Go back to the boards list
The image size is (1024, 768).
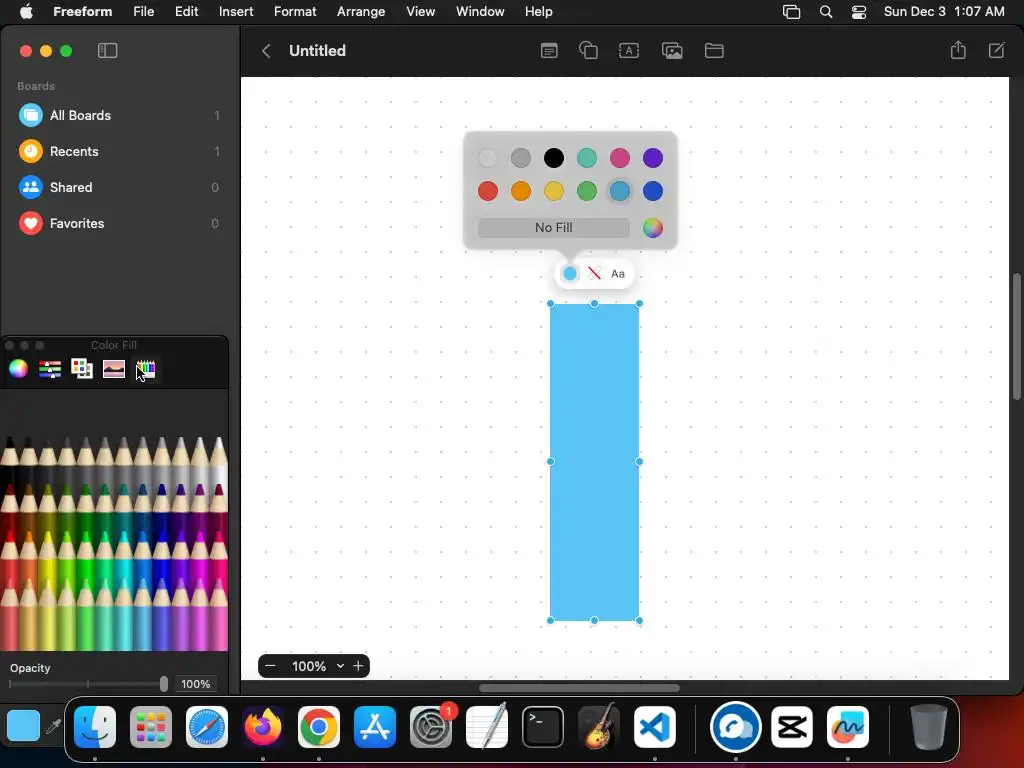(x=266, y=51)
